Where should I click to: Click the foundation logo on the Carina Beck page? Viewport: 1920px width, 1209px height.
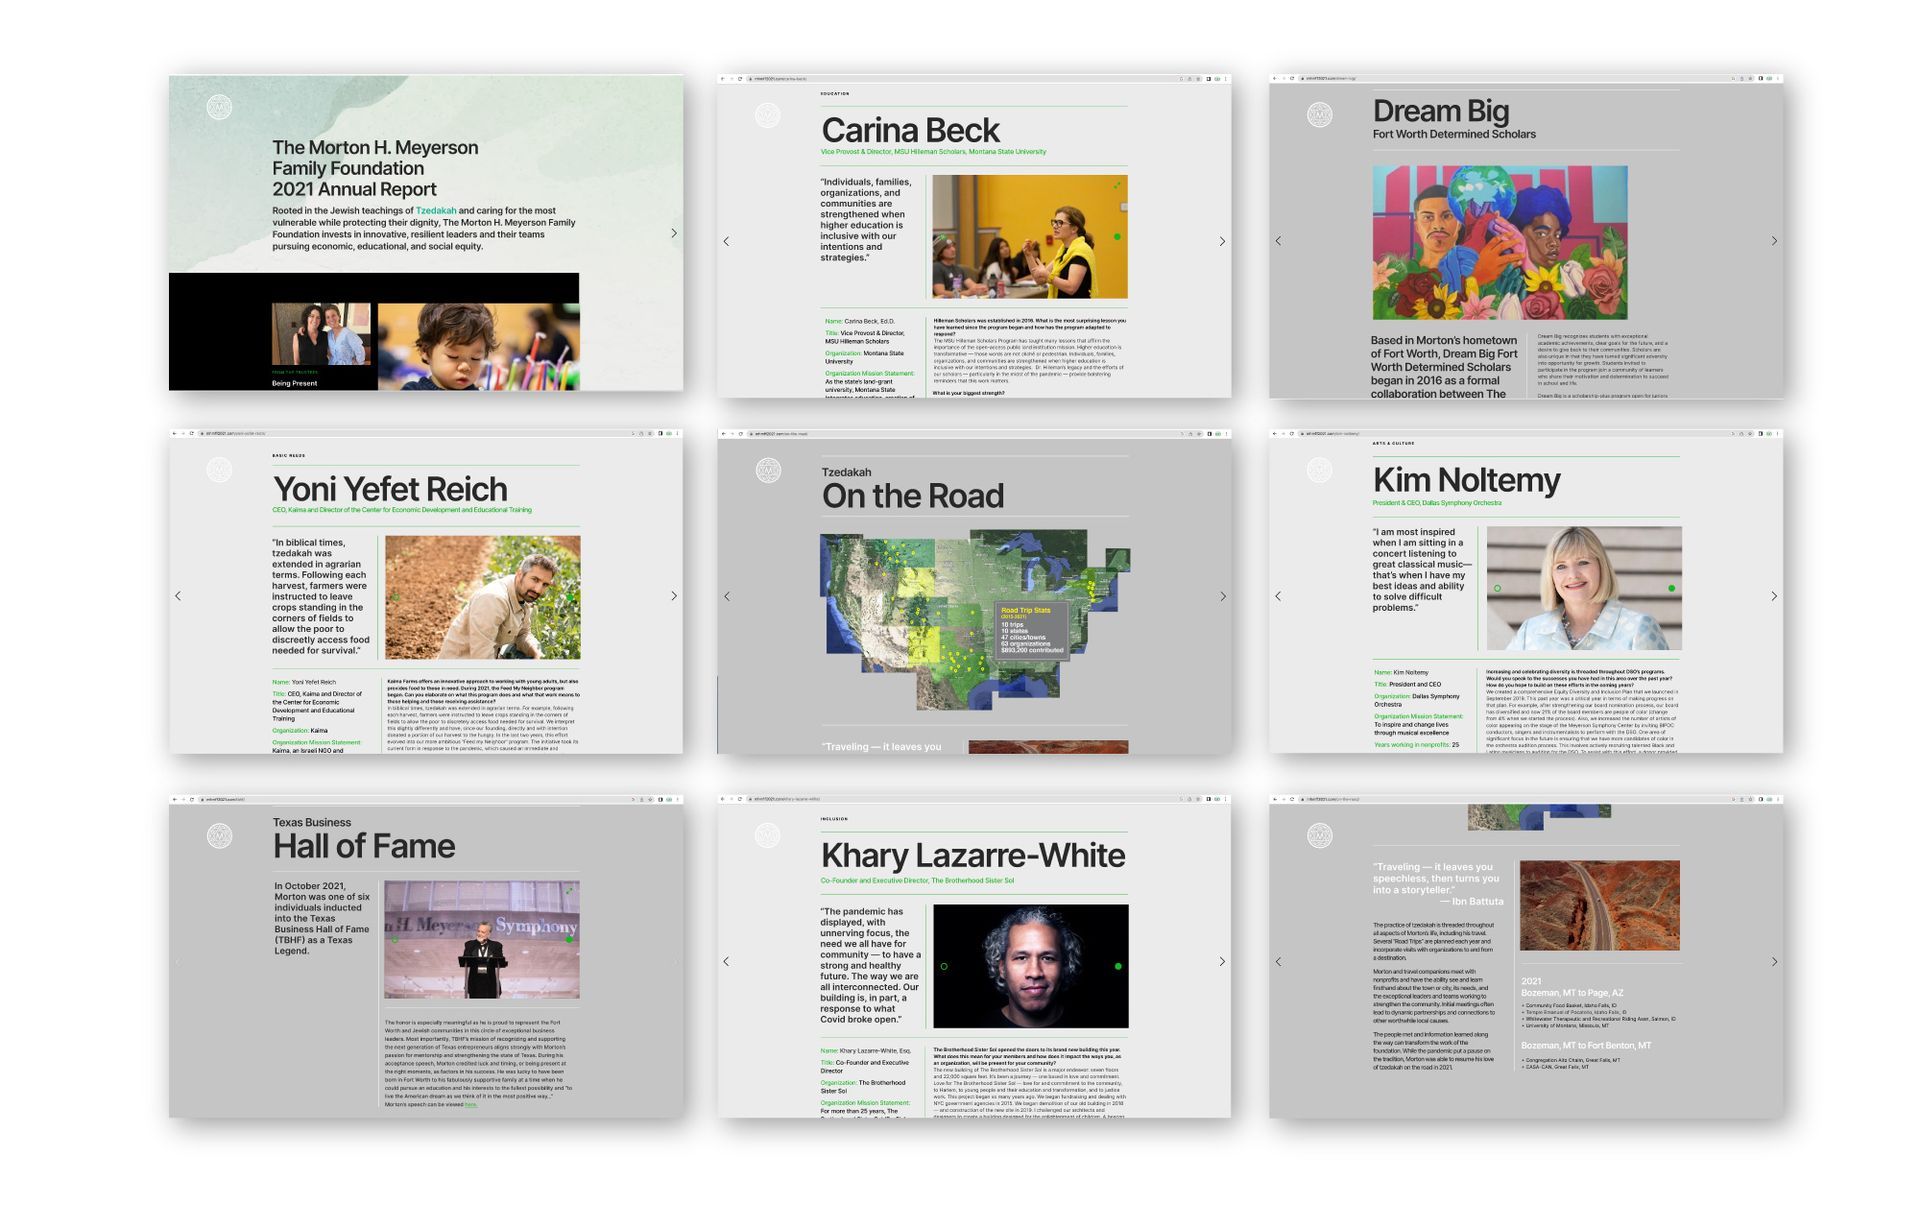767,115
